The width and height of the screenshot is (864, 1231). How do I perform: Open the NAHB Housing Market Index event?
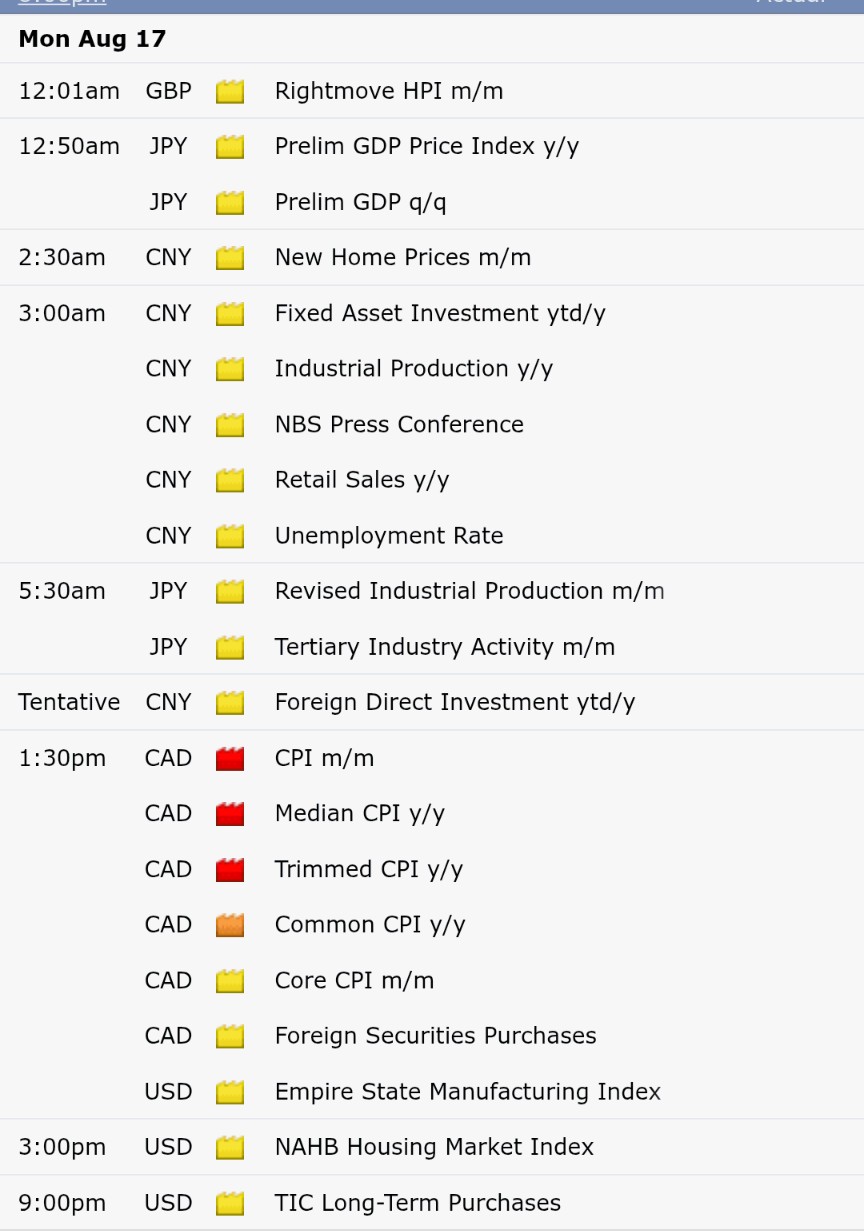click(434, 1147)
